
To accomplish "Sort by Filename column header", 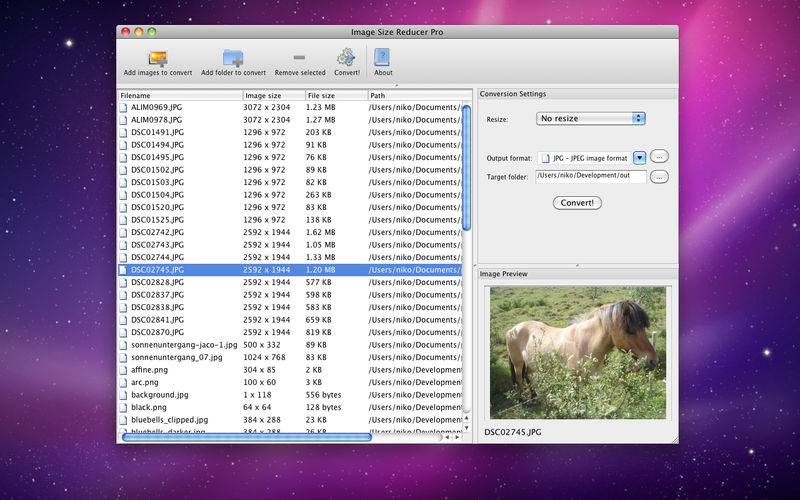I will pos(180,95).
